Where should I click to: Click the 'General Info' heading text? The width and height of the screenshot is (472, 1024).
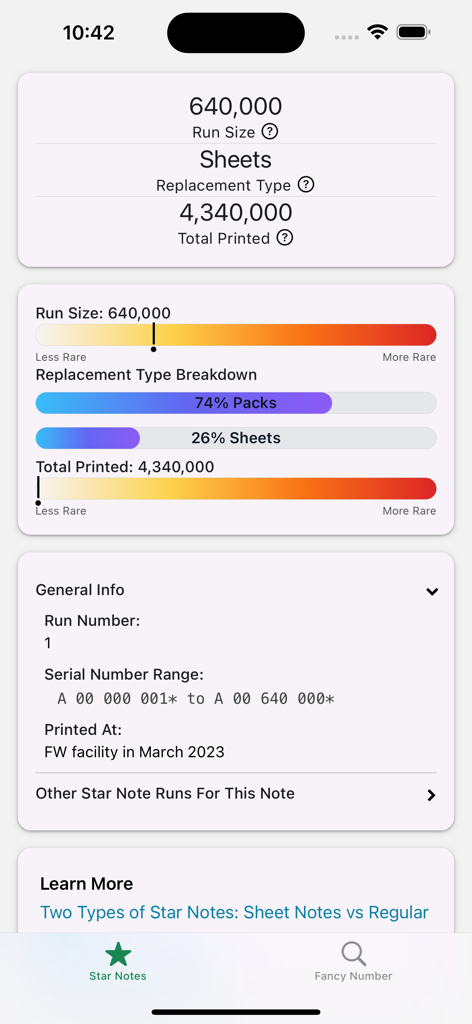point(80,590)
